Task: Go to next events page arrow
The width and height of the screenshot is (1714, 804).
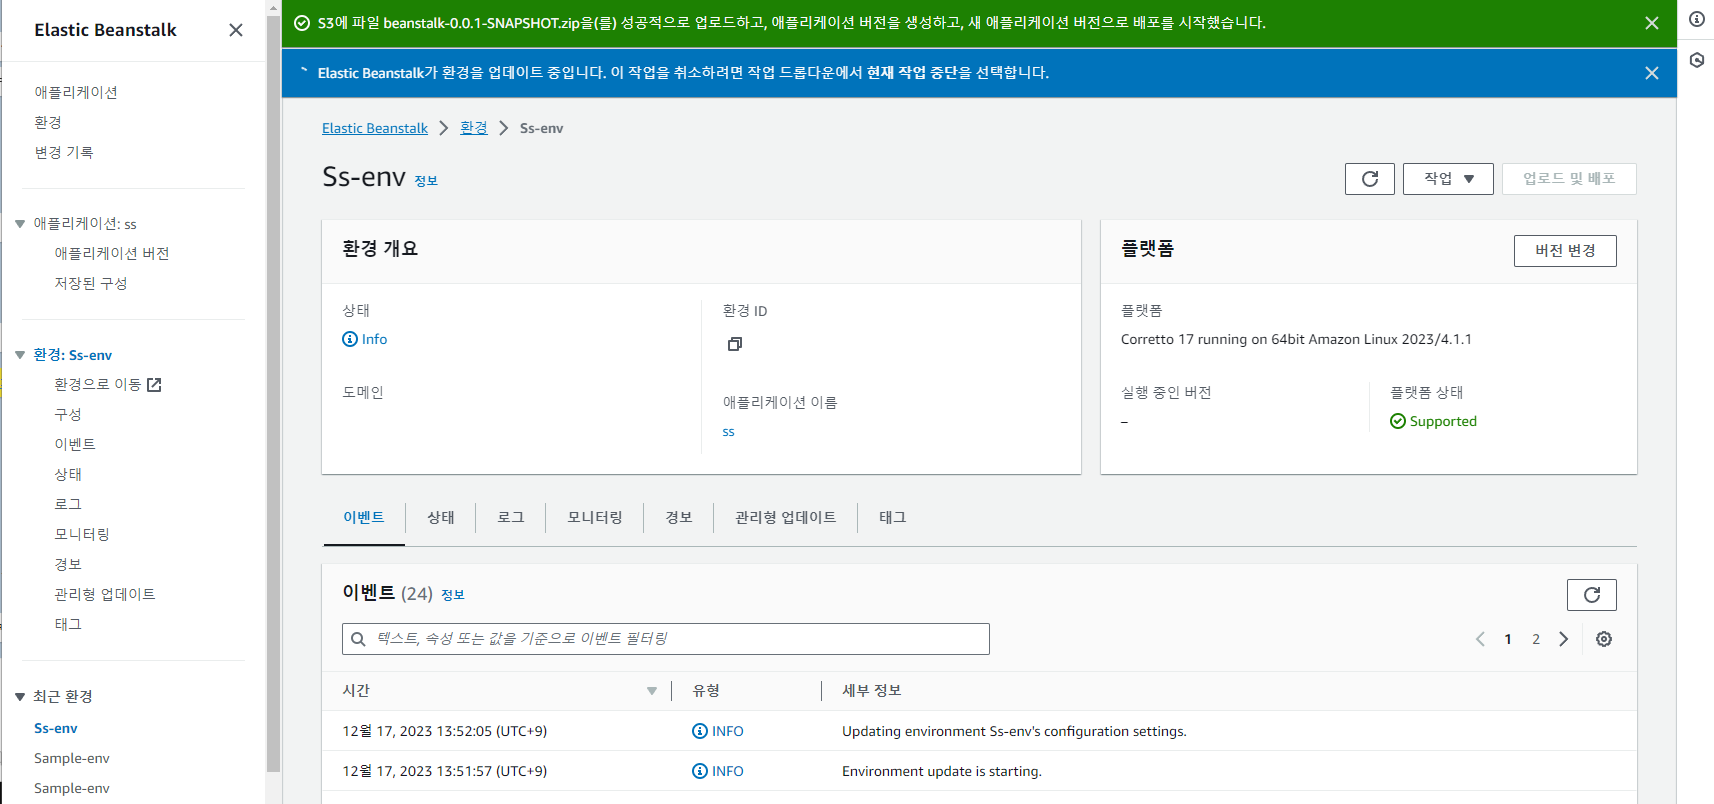Action: 1563,639
